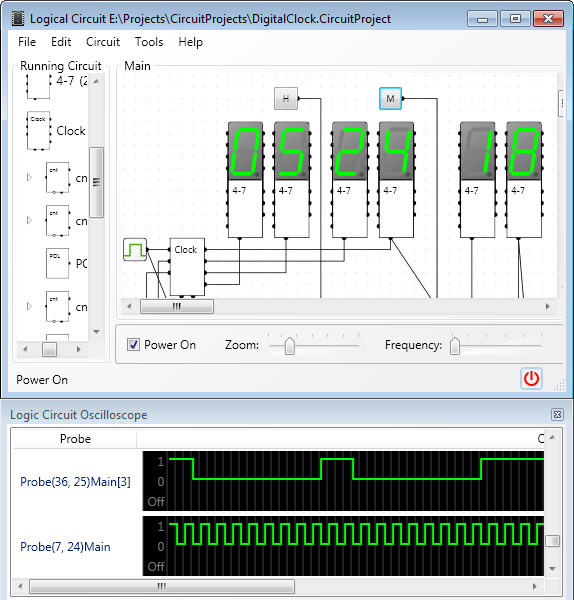
Task: Click oscilloscope horizontal scrollbar thumb
Action: [162, 586]
